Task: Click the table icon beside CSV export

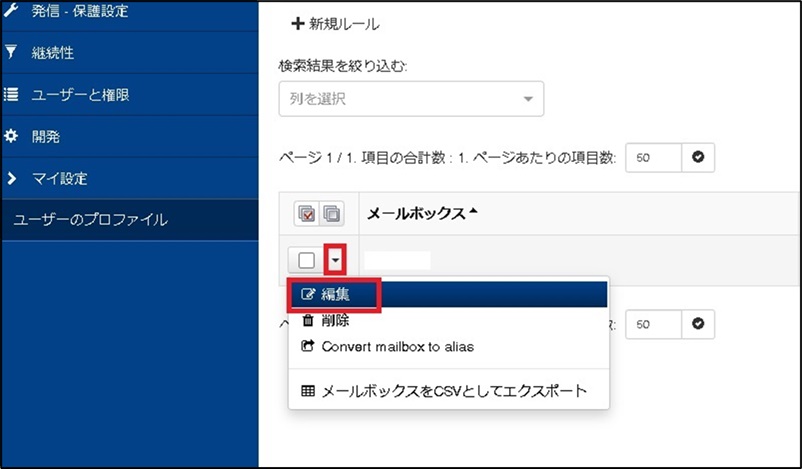Action: point(308,391)
